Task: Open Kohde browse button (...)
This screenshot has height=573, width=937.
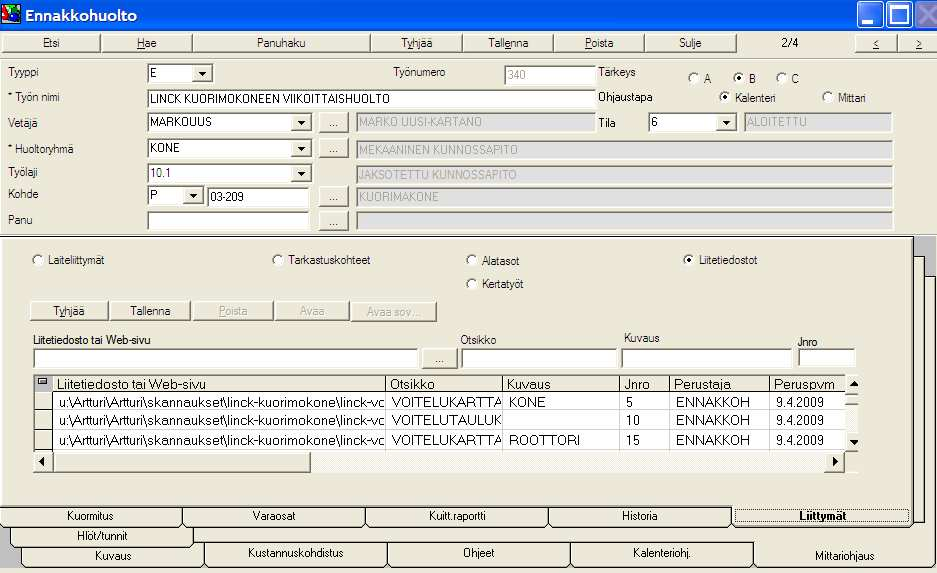Action: 333,197
